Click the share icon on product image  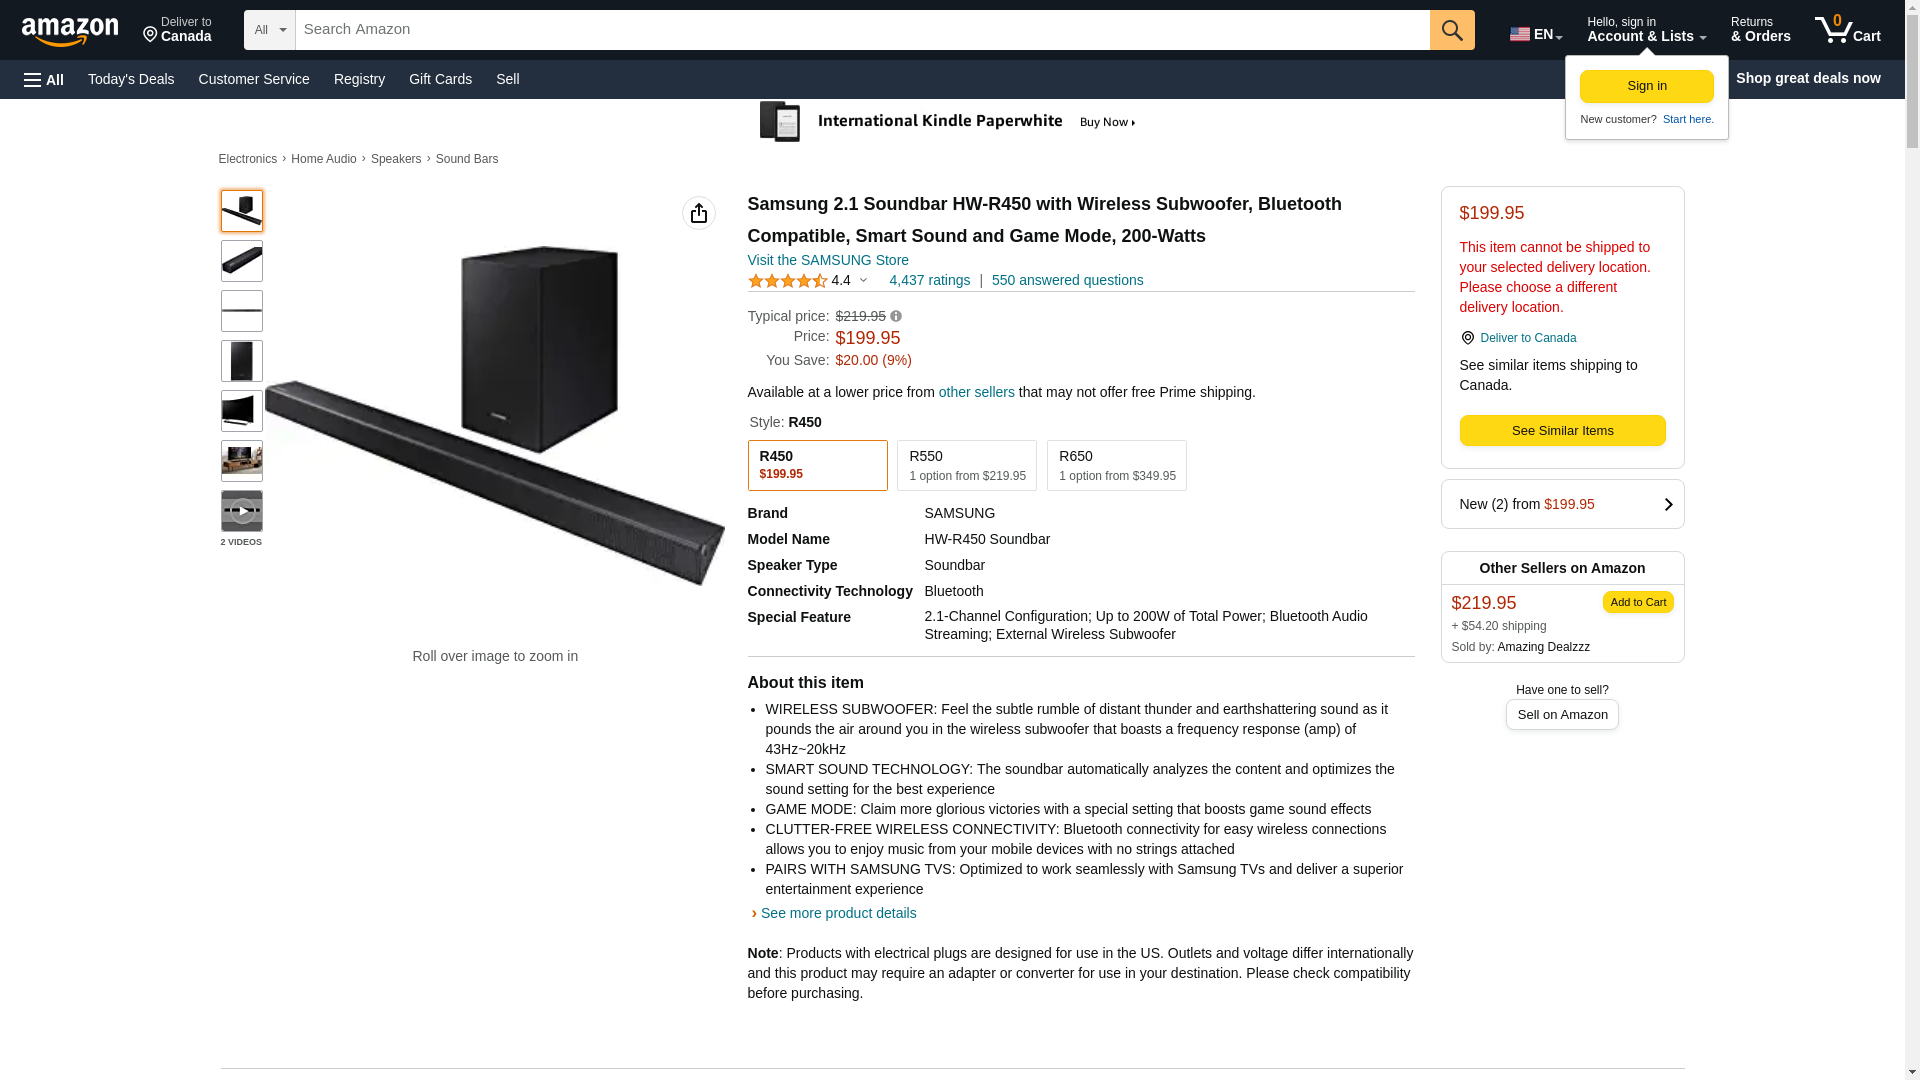pos(698,213)
